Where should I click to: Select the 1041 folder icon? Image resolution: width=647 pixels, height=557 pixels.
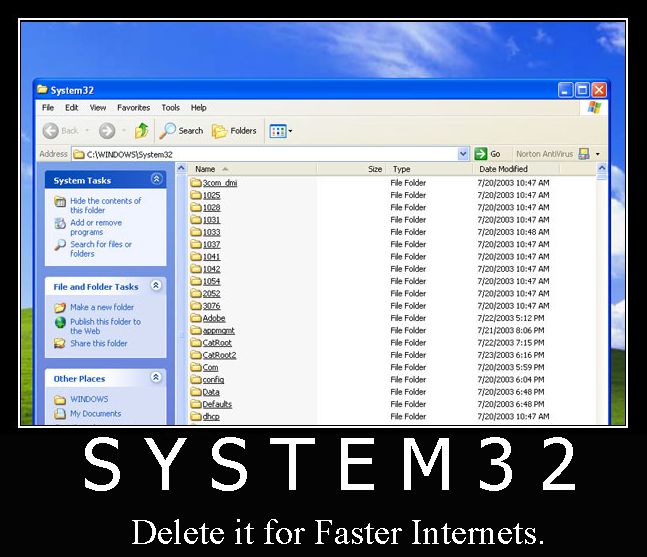pyautogui.click(x=196, y=257)
